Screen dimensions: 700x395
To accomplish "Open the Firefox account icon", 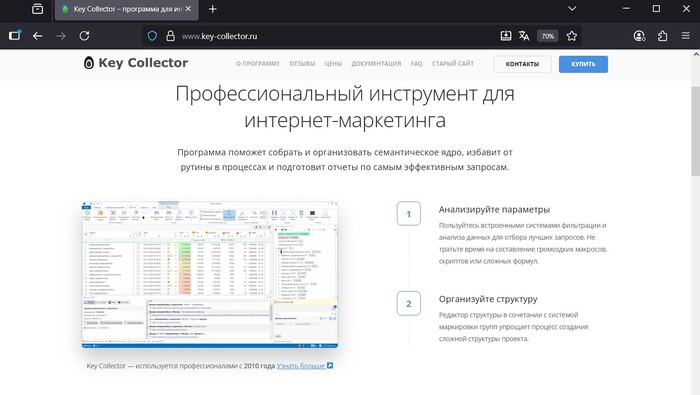I will pos(639,36).
